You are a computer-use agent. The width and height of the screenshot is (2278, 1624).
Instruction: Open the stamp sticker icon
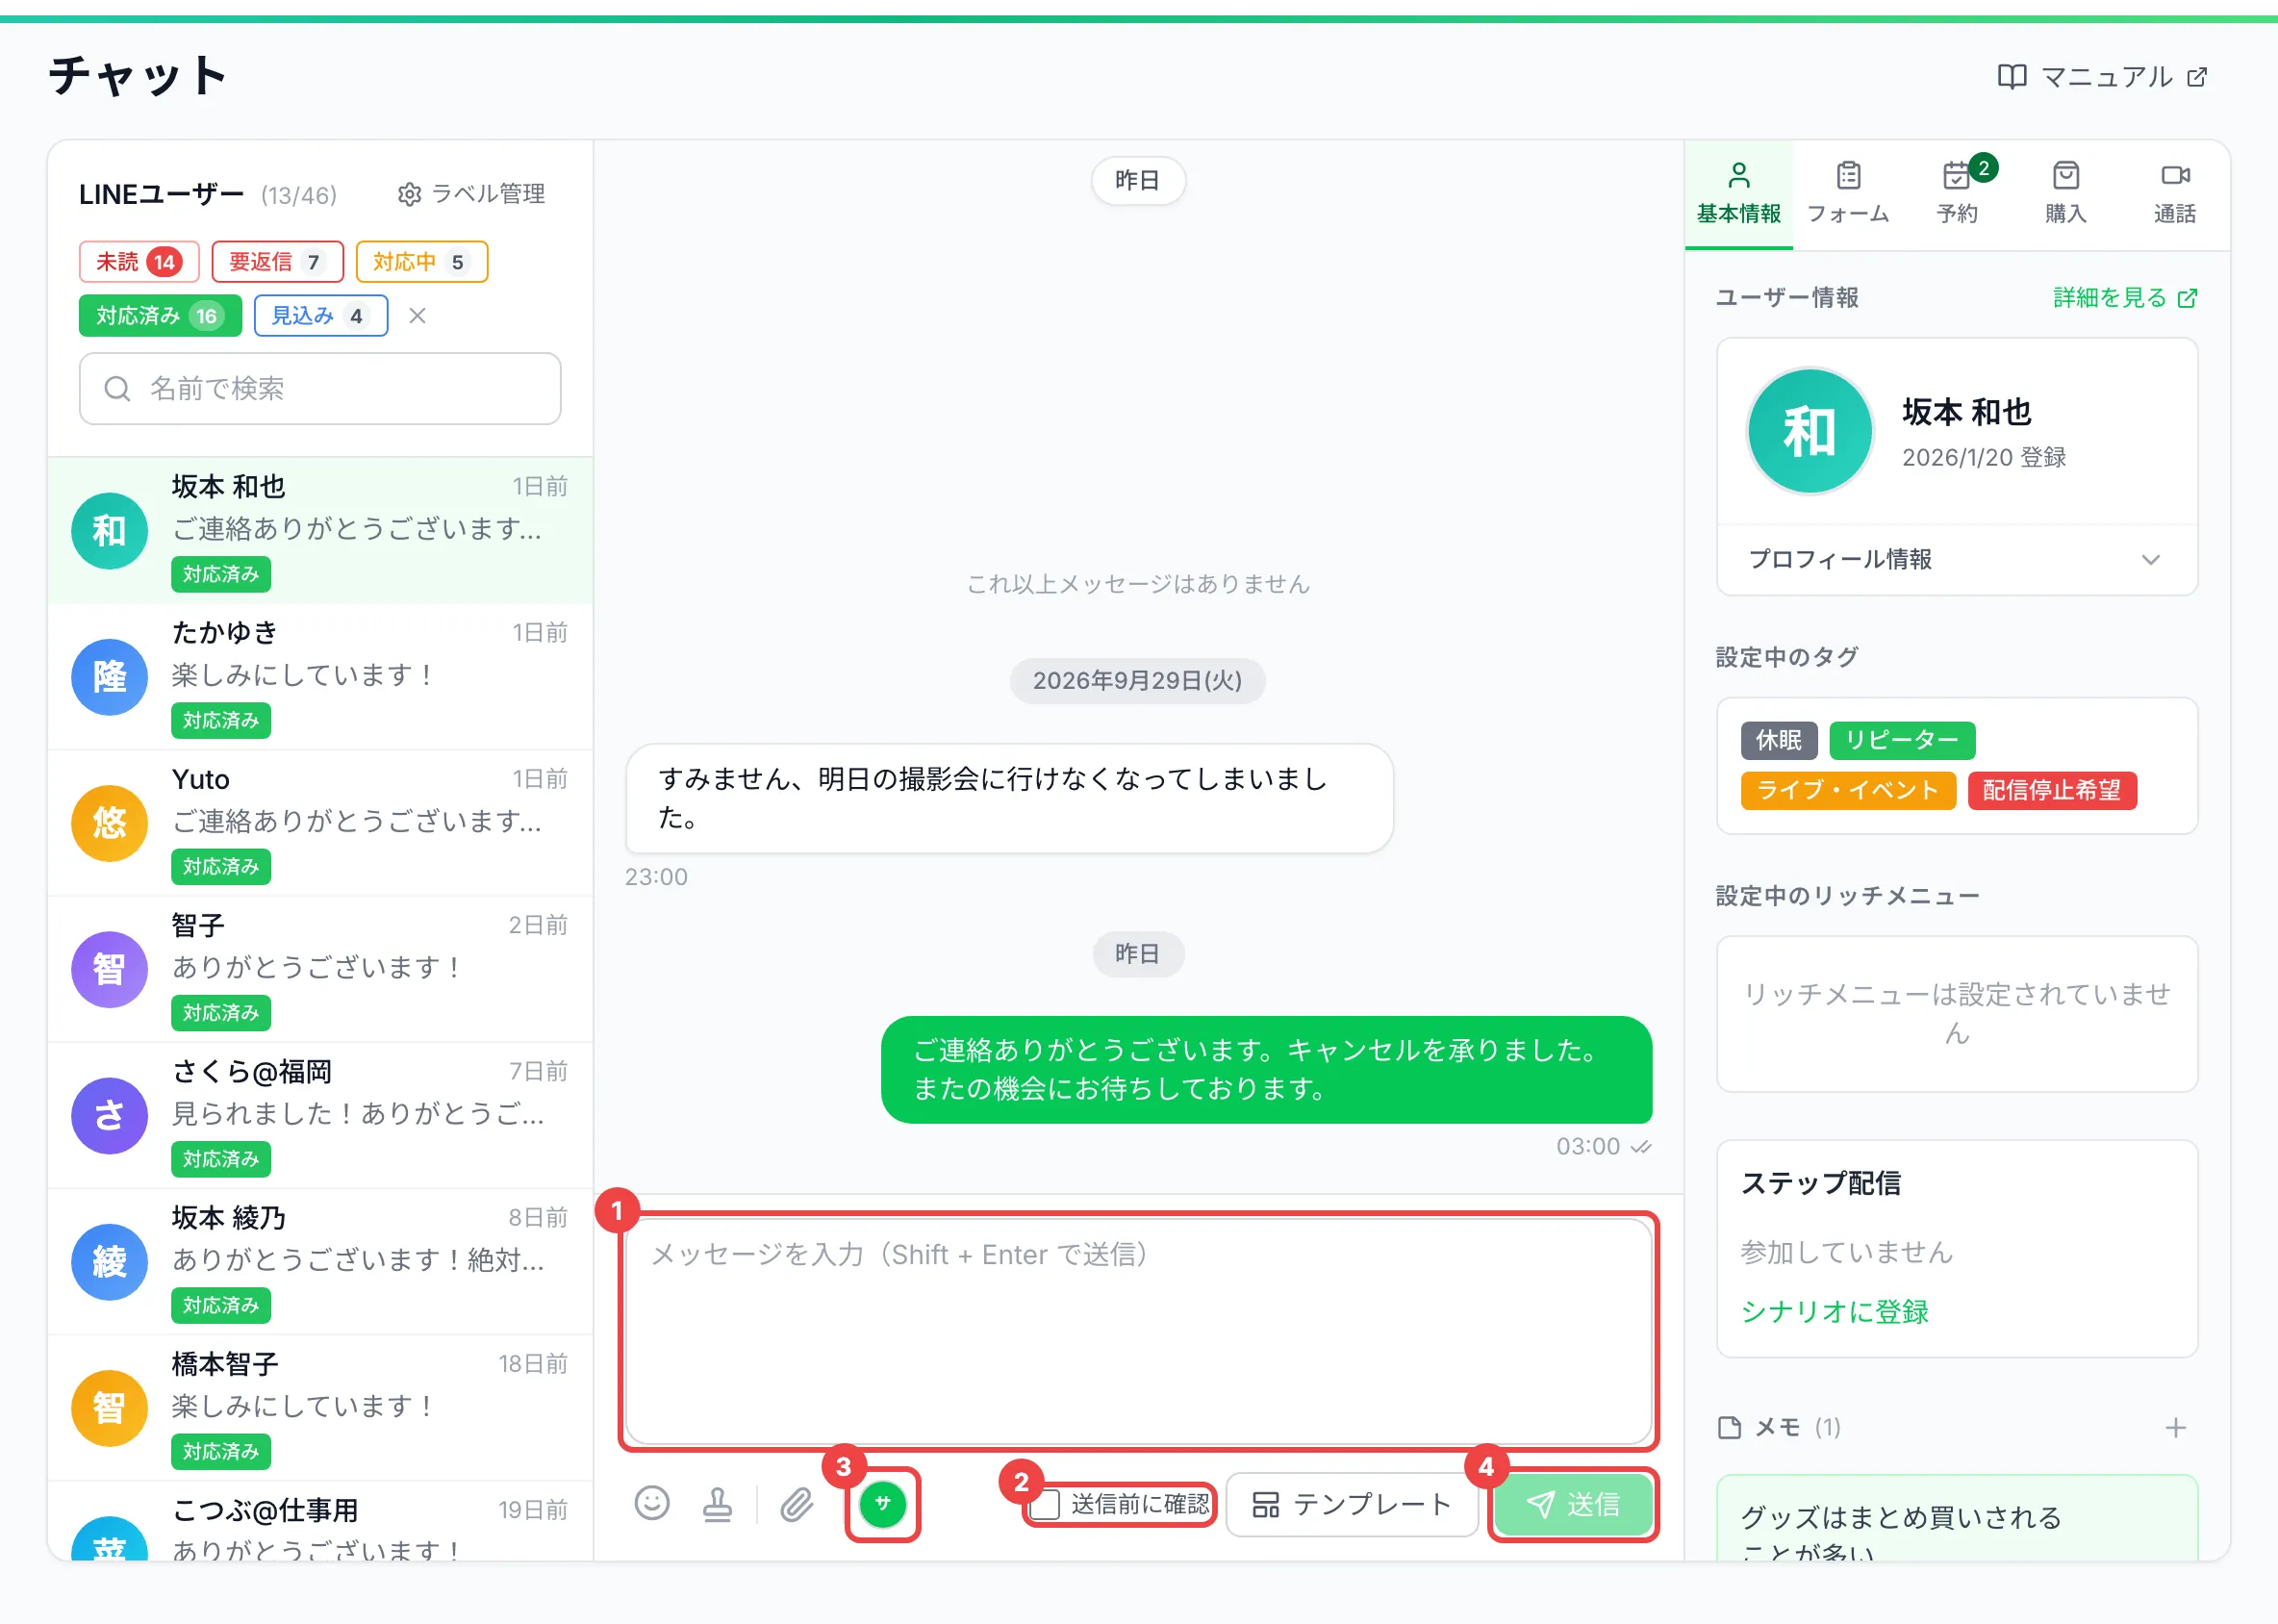717,1503
